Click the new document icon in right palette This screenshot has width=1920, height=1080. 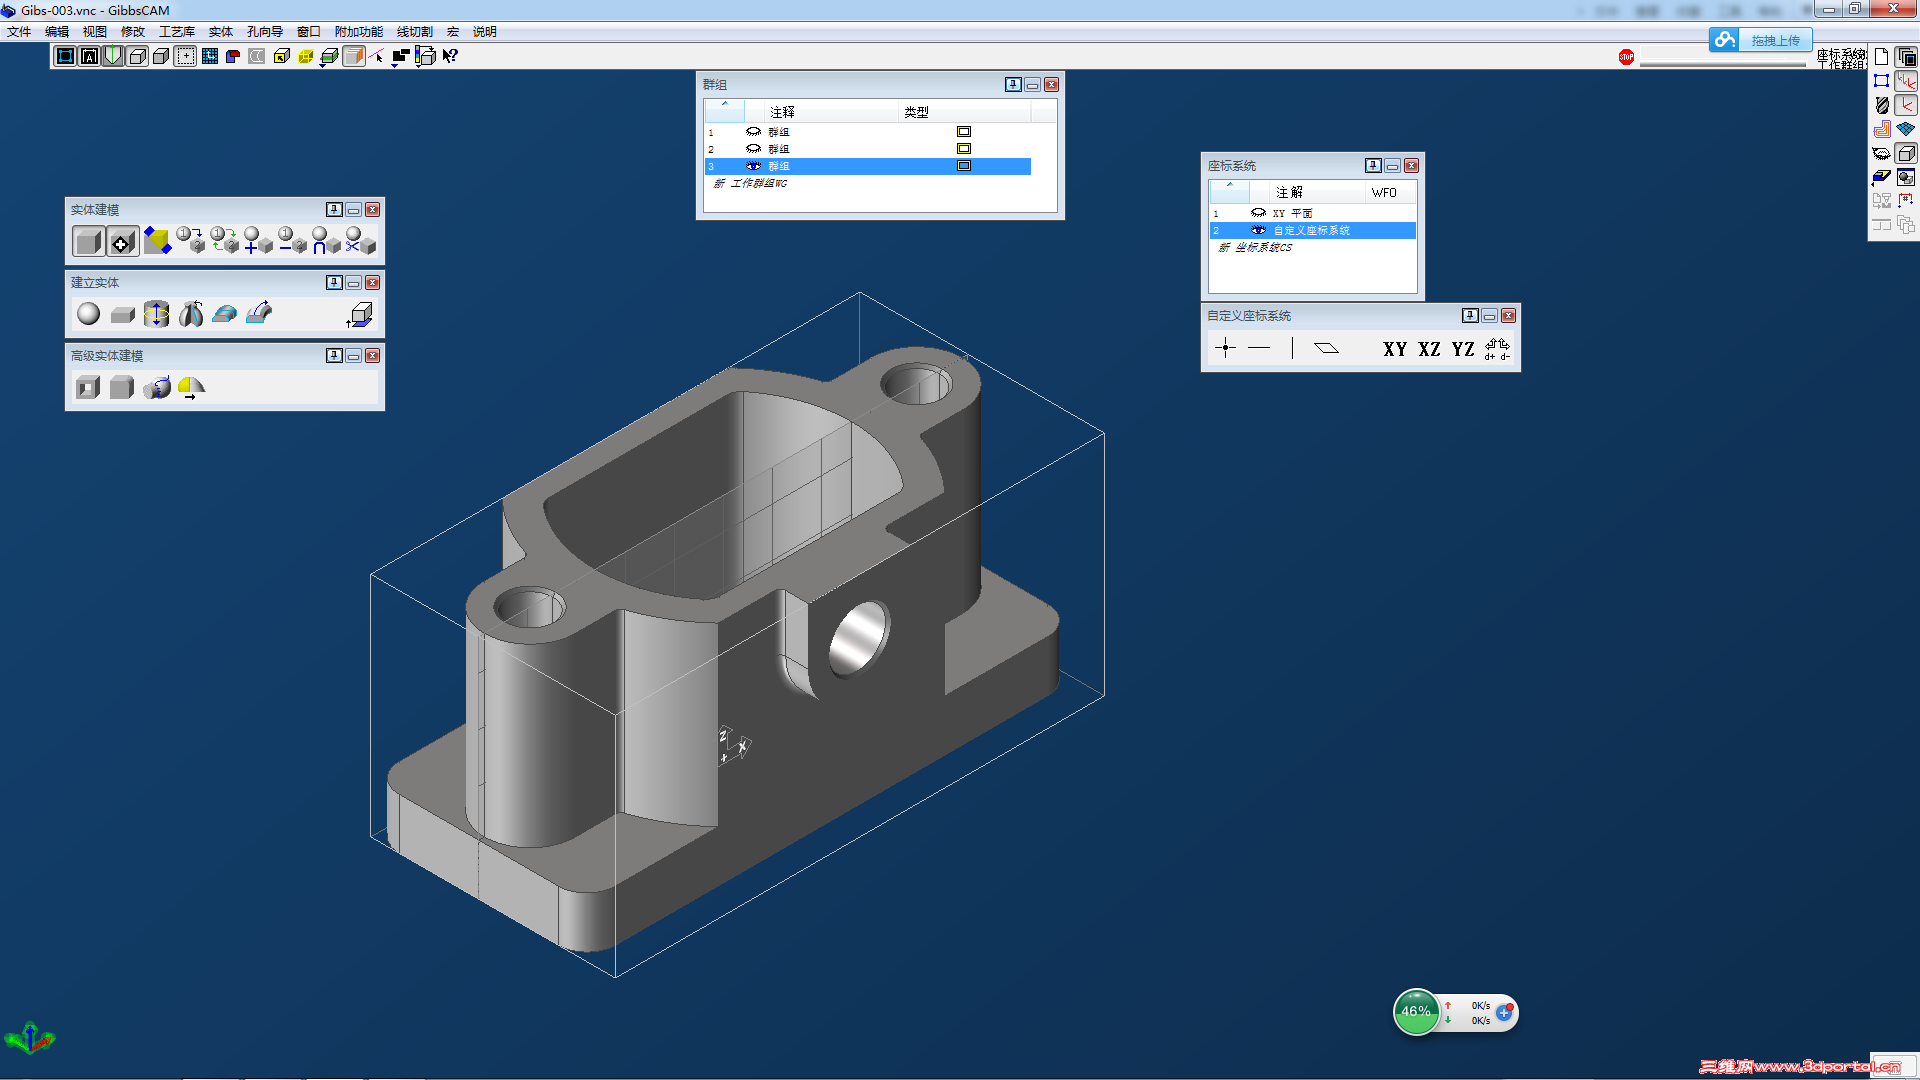(x=1881, y=57)
